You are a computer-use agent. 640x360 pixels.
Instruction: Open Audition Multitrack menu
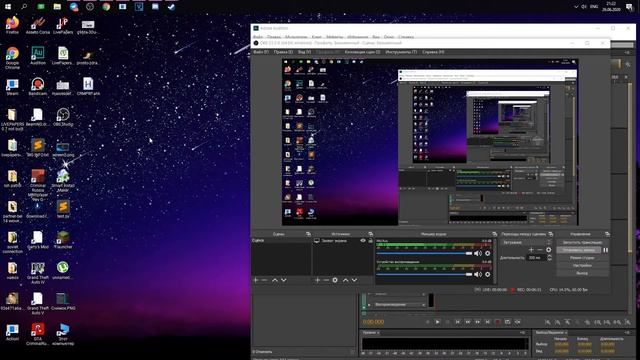(296, 37)
